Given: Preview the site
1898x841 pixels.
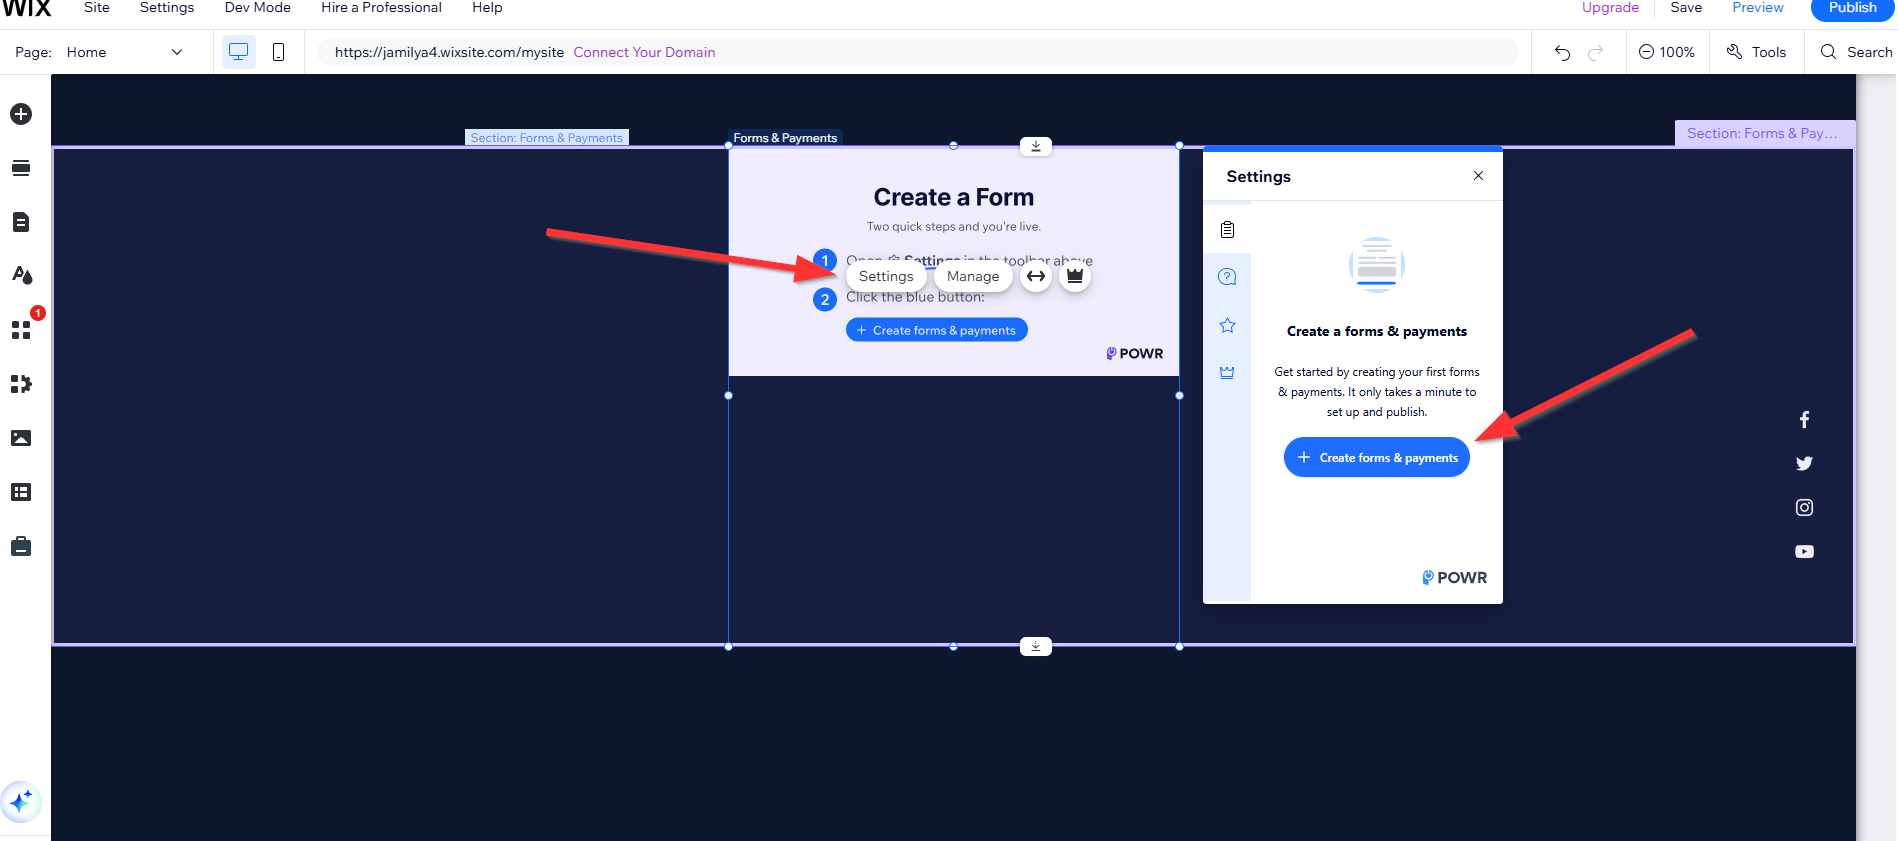Looking at the screenshot, I should (x=1758, y=8).
